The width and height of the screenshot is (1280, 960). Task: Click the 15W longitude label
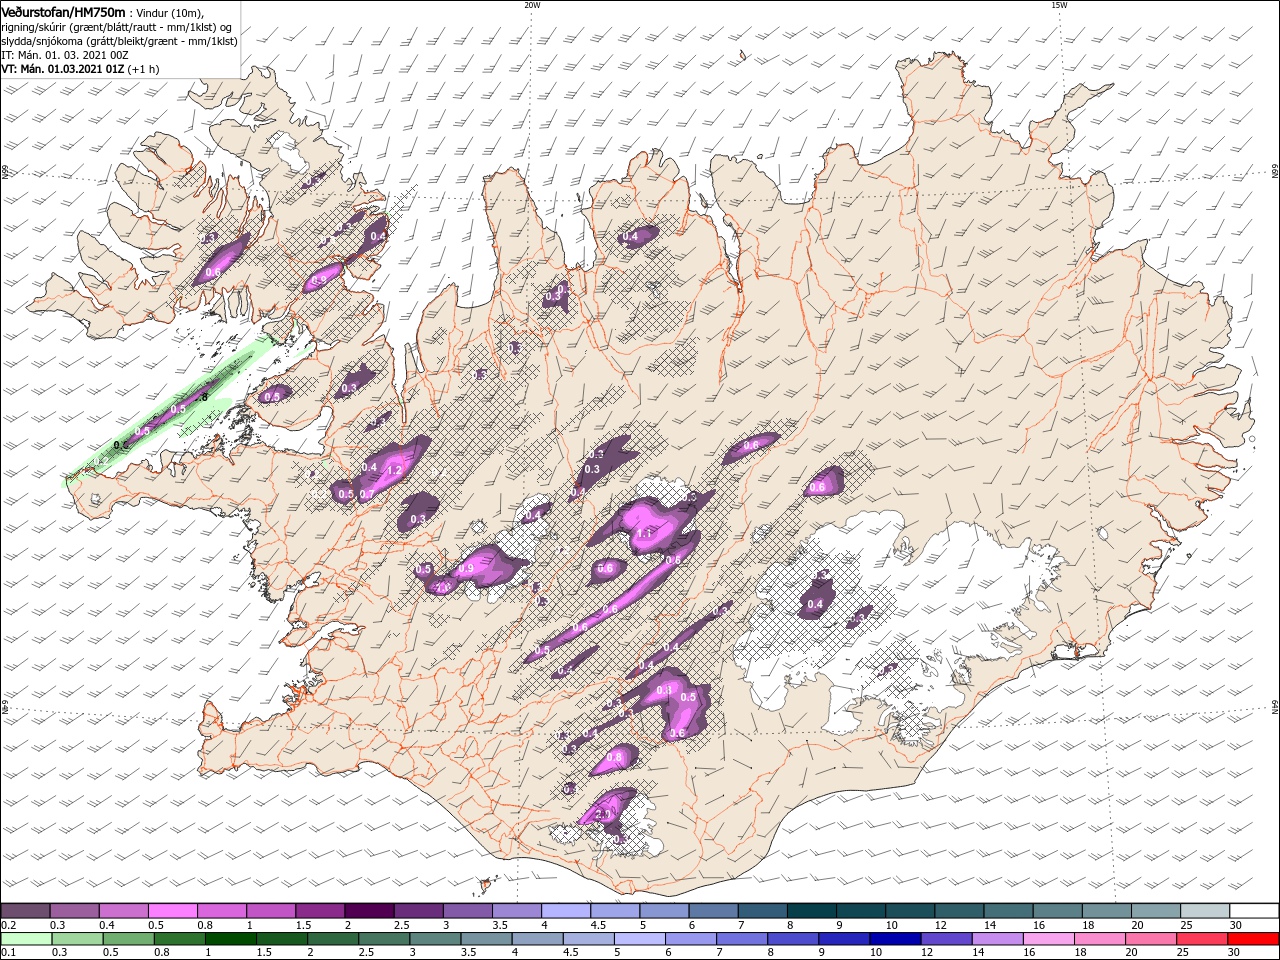(1059, 5)
